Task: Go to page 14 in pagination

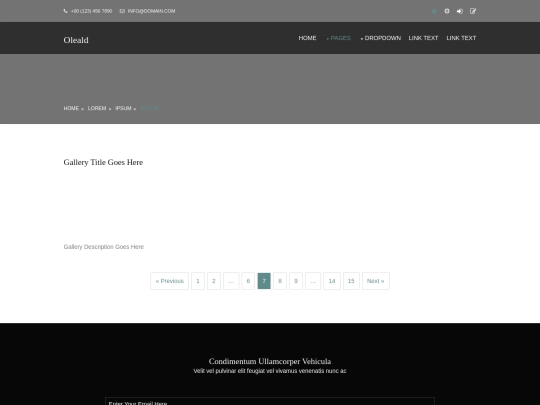Action: [332, 281]
